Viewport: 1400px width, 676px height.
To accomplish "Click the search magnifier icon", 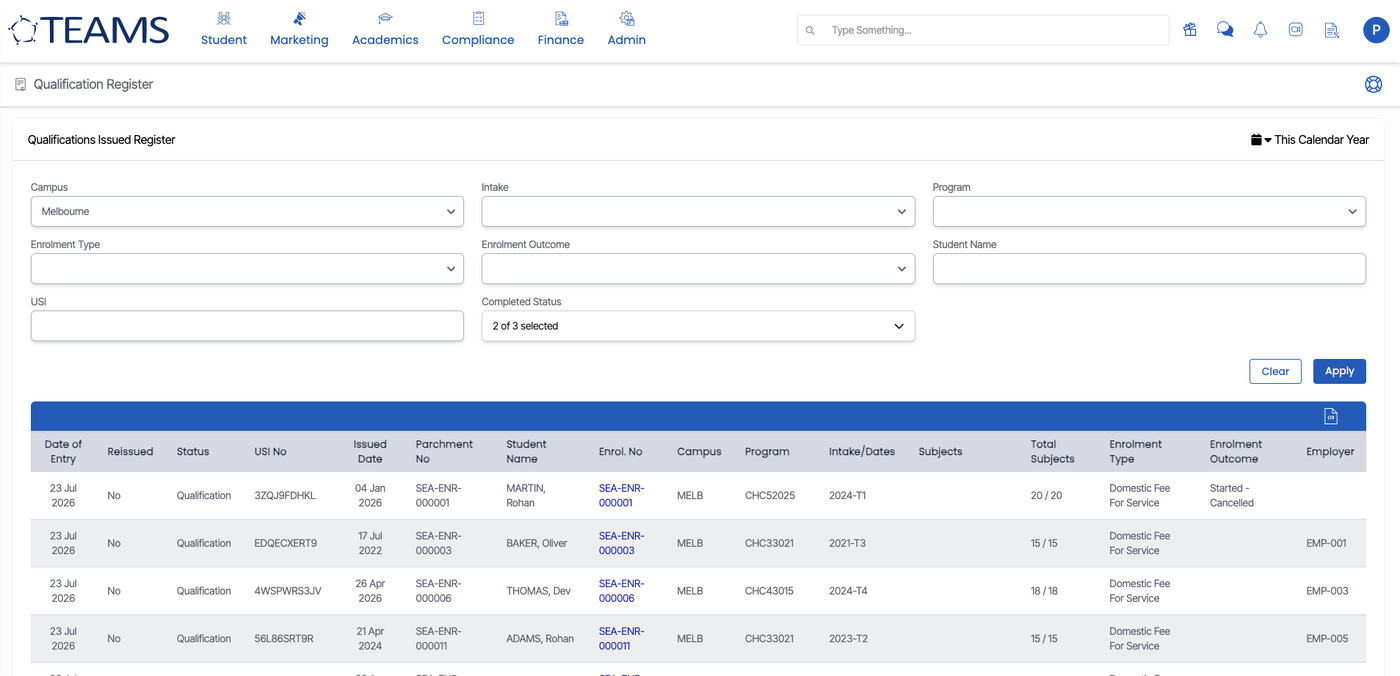I will pos(810,30).
